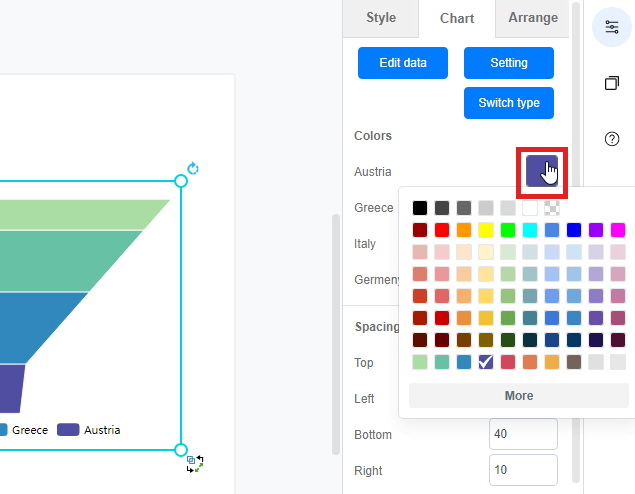Select the transparent checkered swatch
635x494 pixels.
click(x=552, y=208)
